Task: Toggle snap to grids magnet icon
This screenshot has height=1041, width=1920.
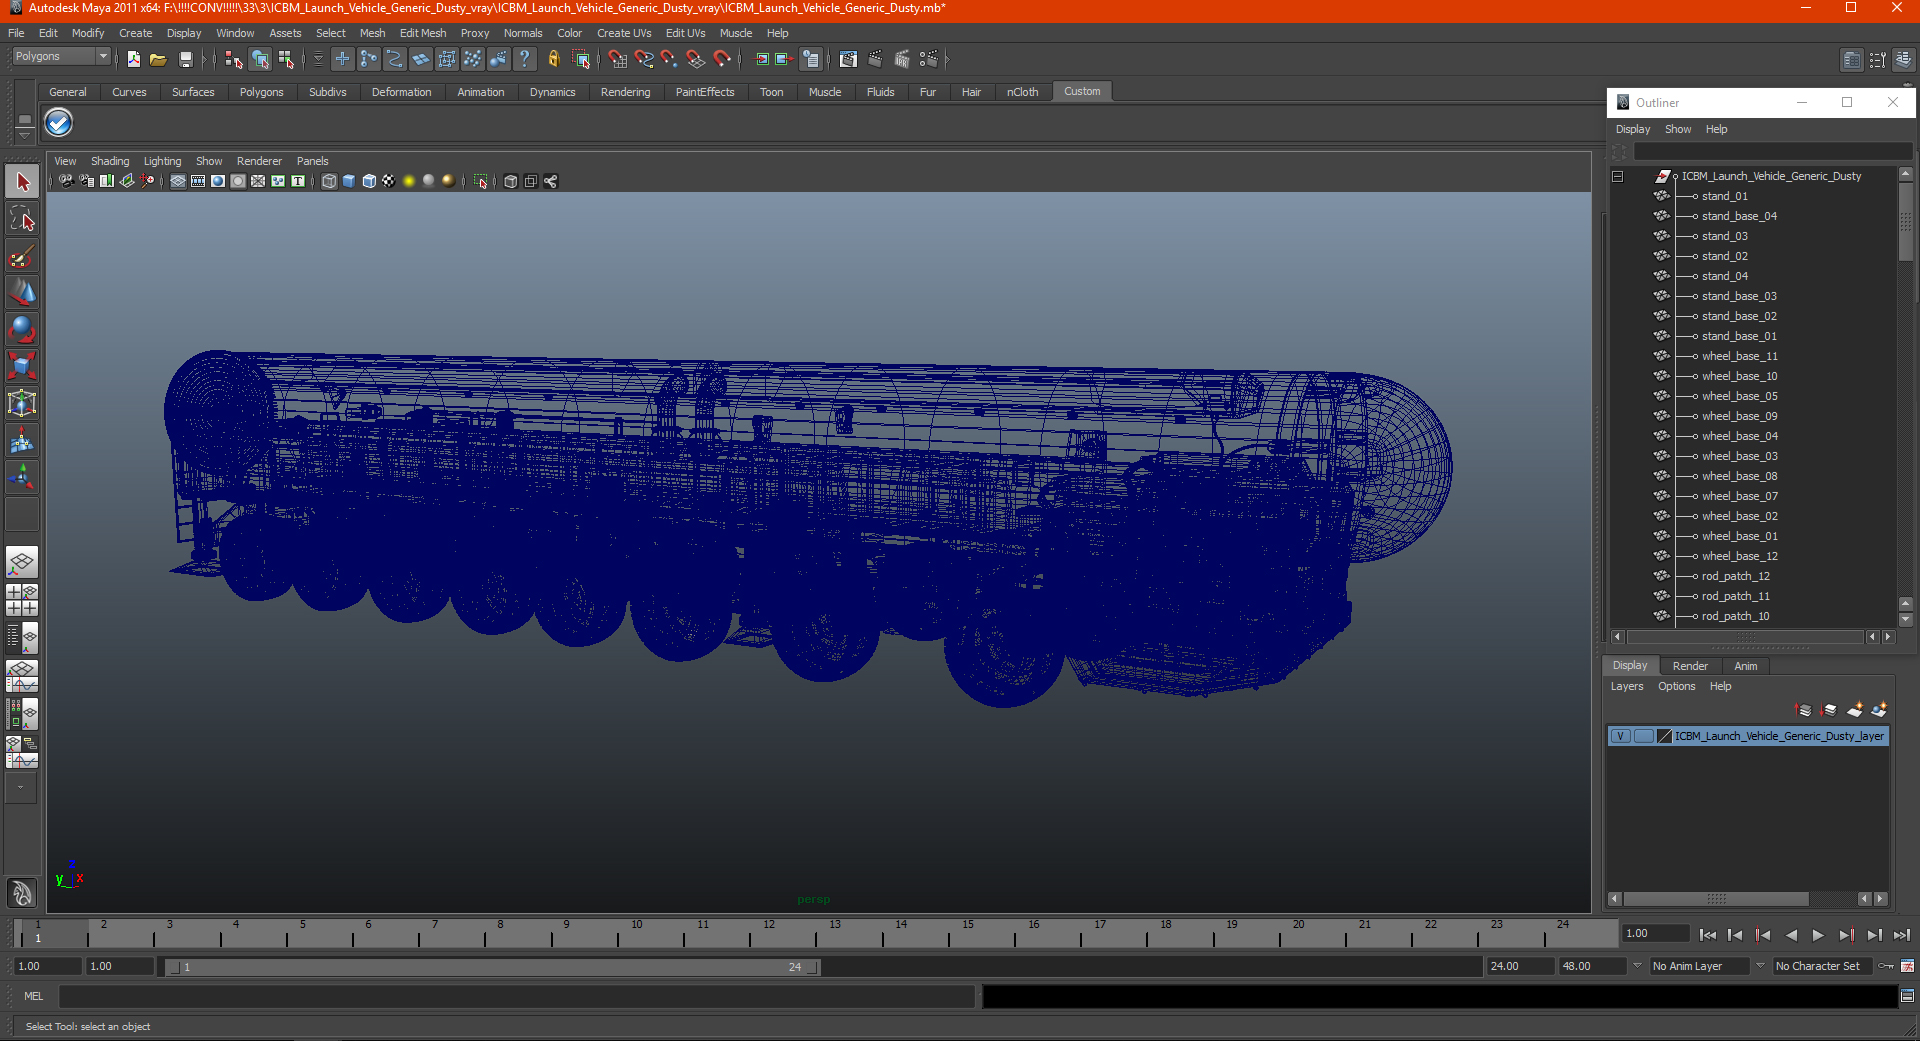Action: 617,60
